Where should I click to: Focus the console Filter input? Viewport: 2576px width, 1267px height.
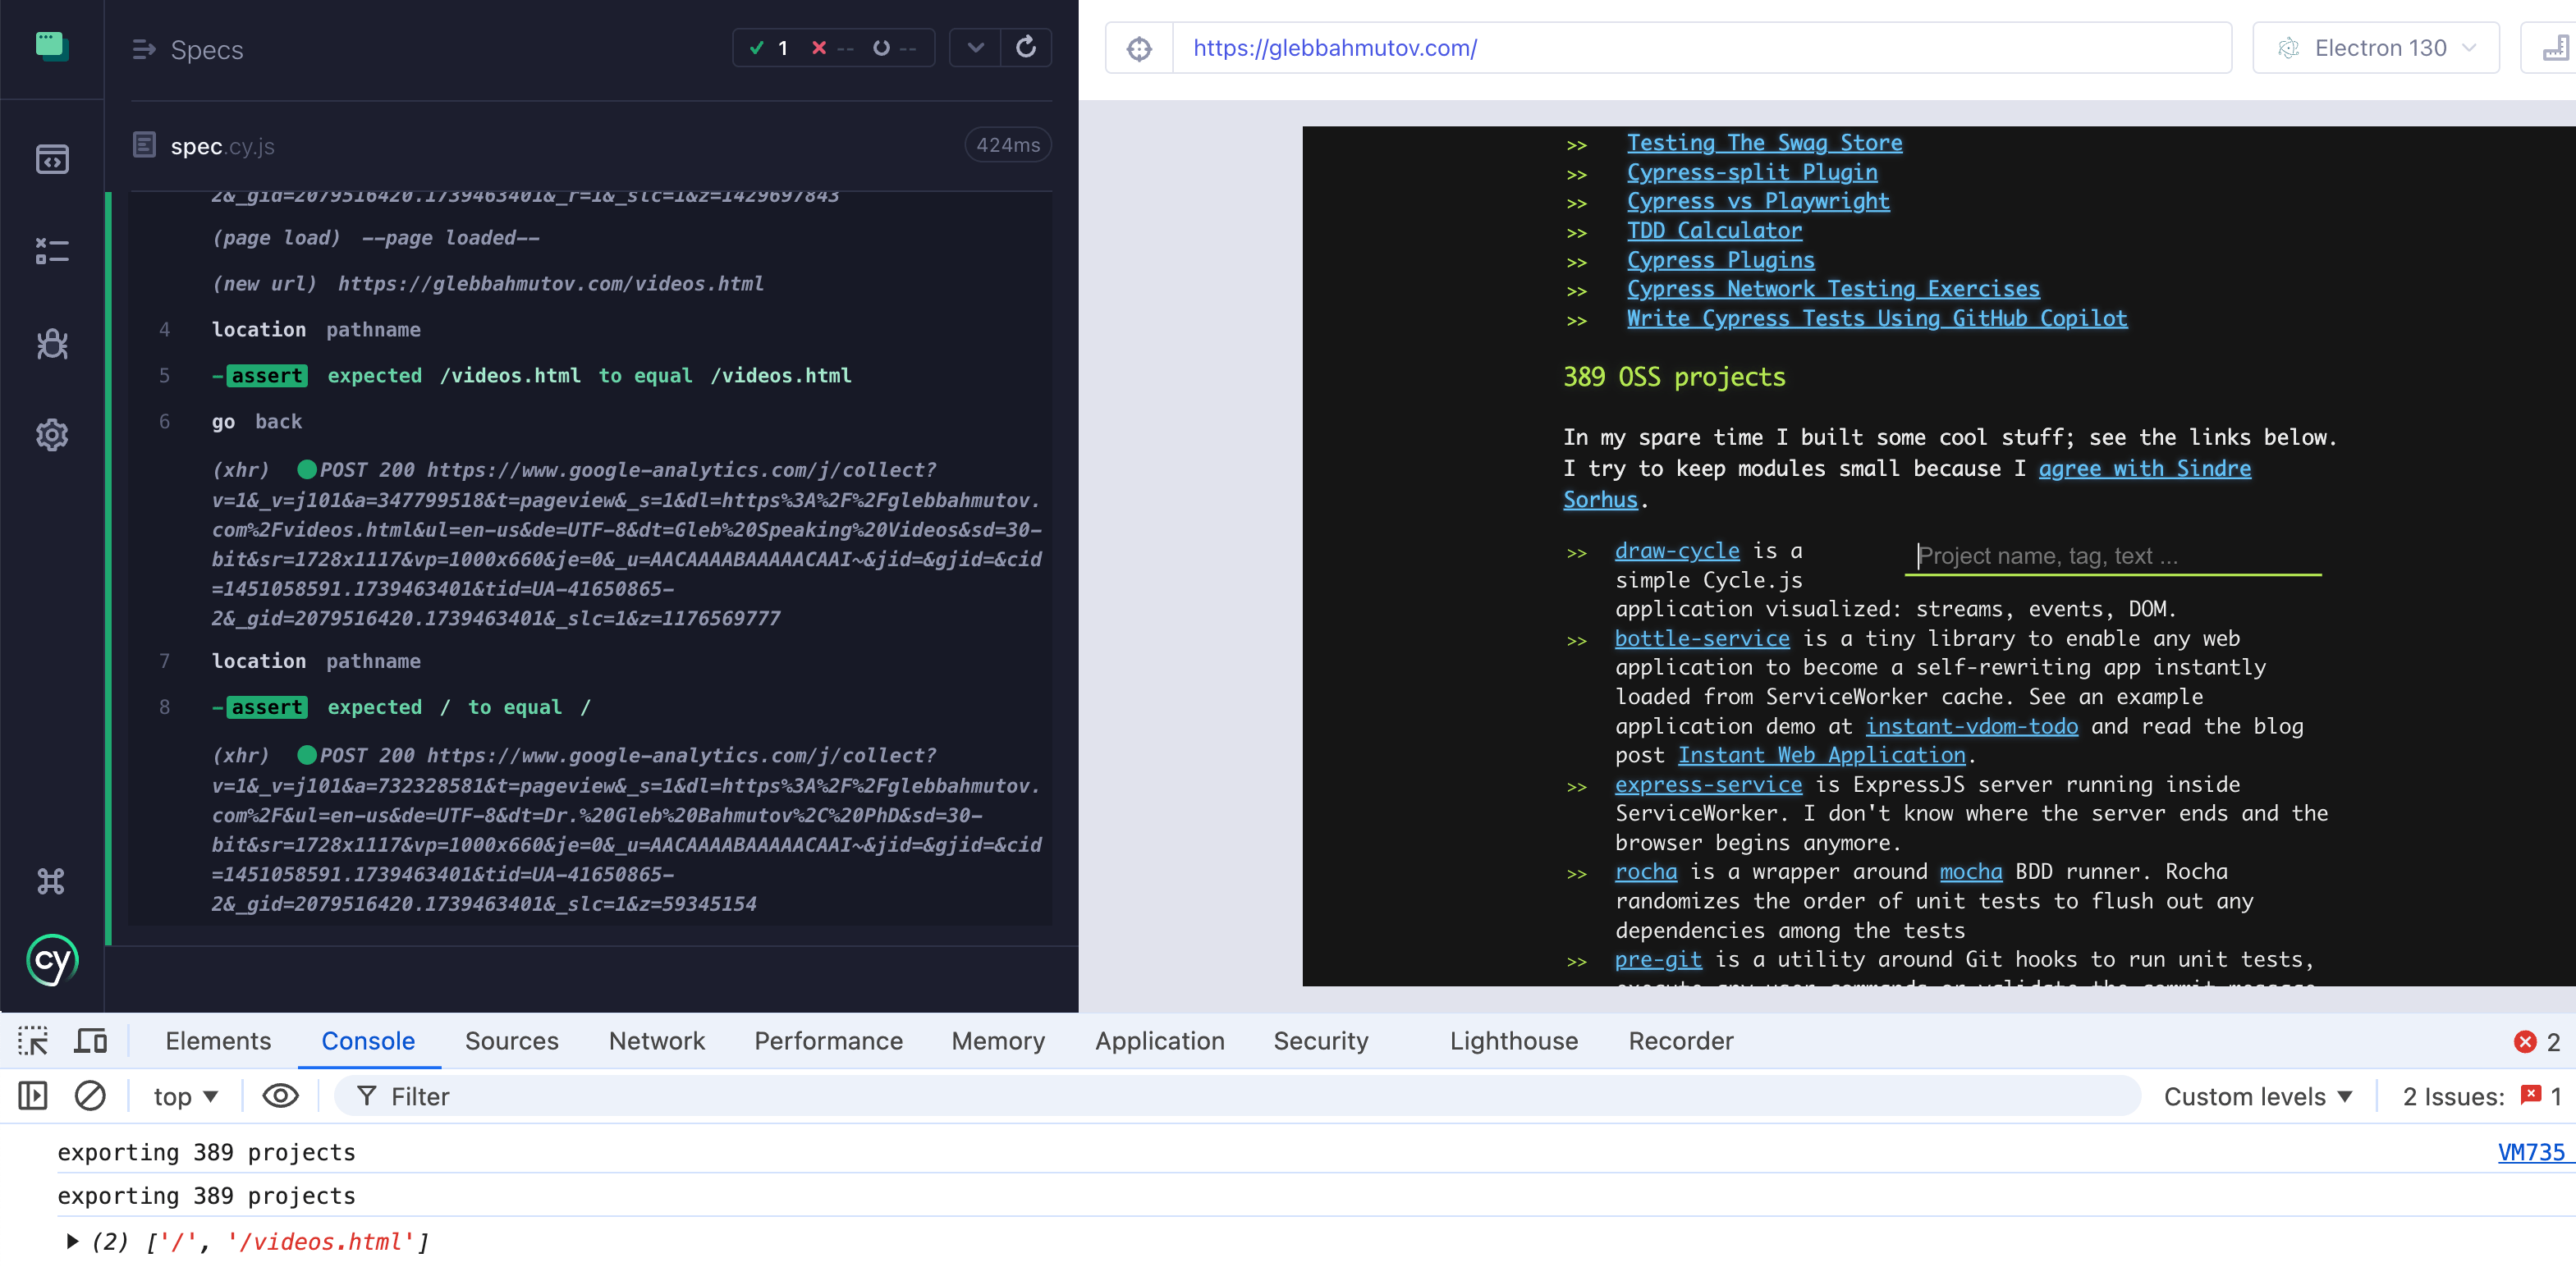point(1238,1097)
